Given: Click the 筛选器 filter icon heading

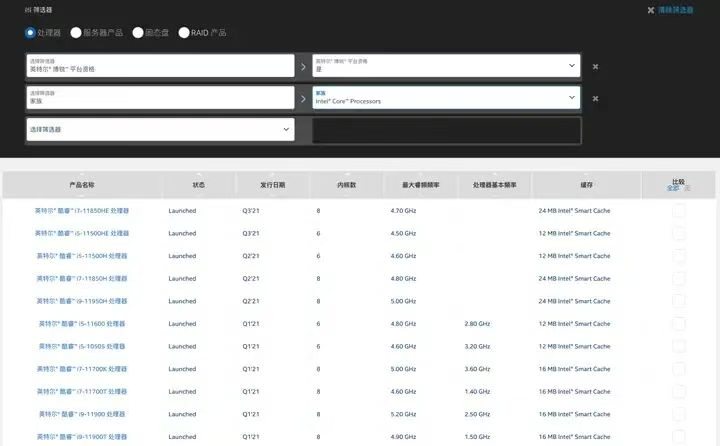Looking at the screenshot, I should [39, 10].
